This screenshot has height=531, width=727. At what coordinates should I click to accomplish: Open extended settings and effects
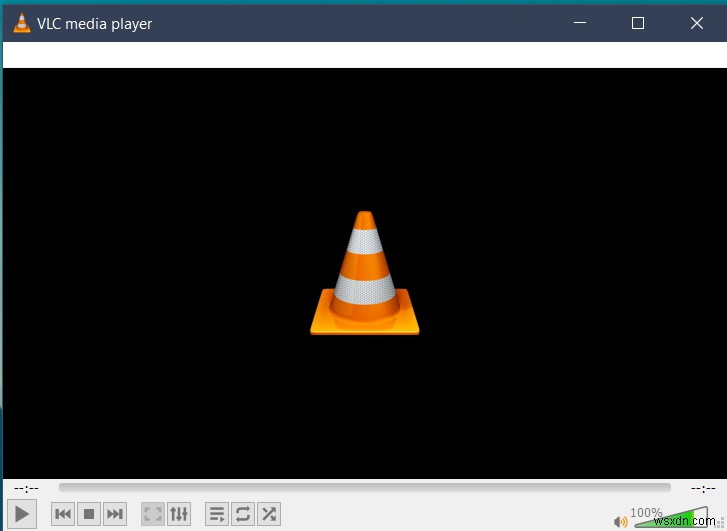[x=179, y=514]
